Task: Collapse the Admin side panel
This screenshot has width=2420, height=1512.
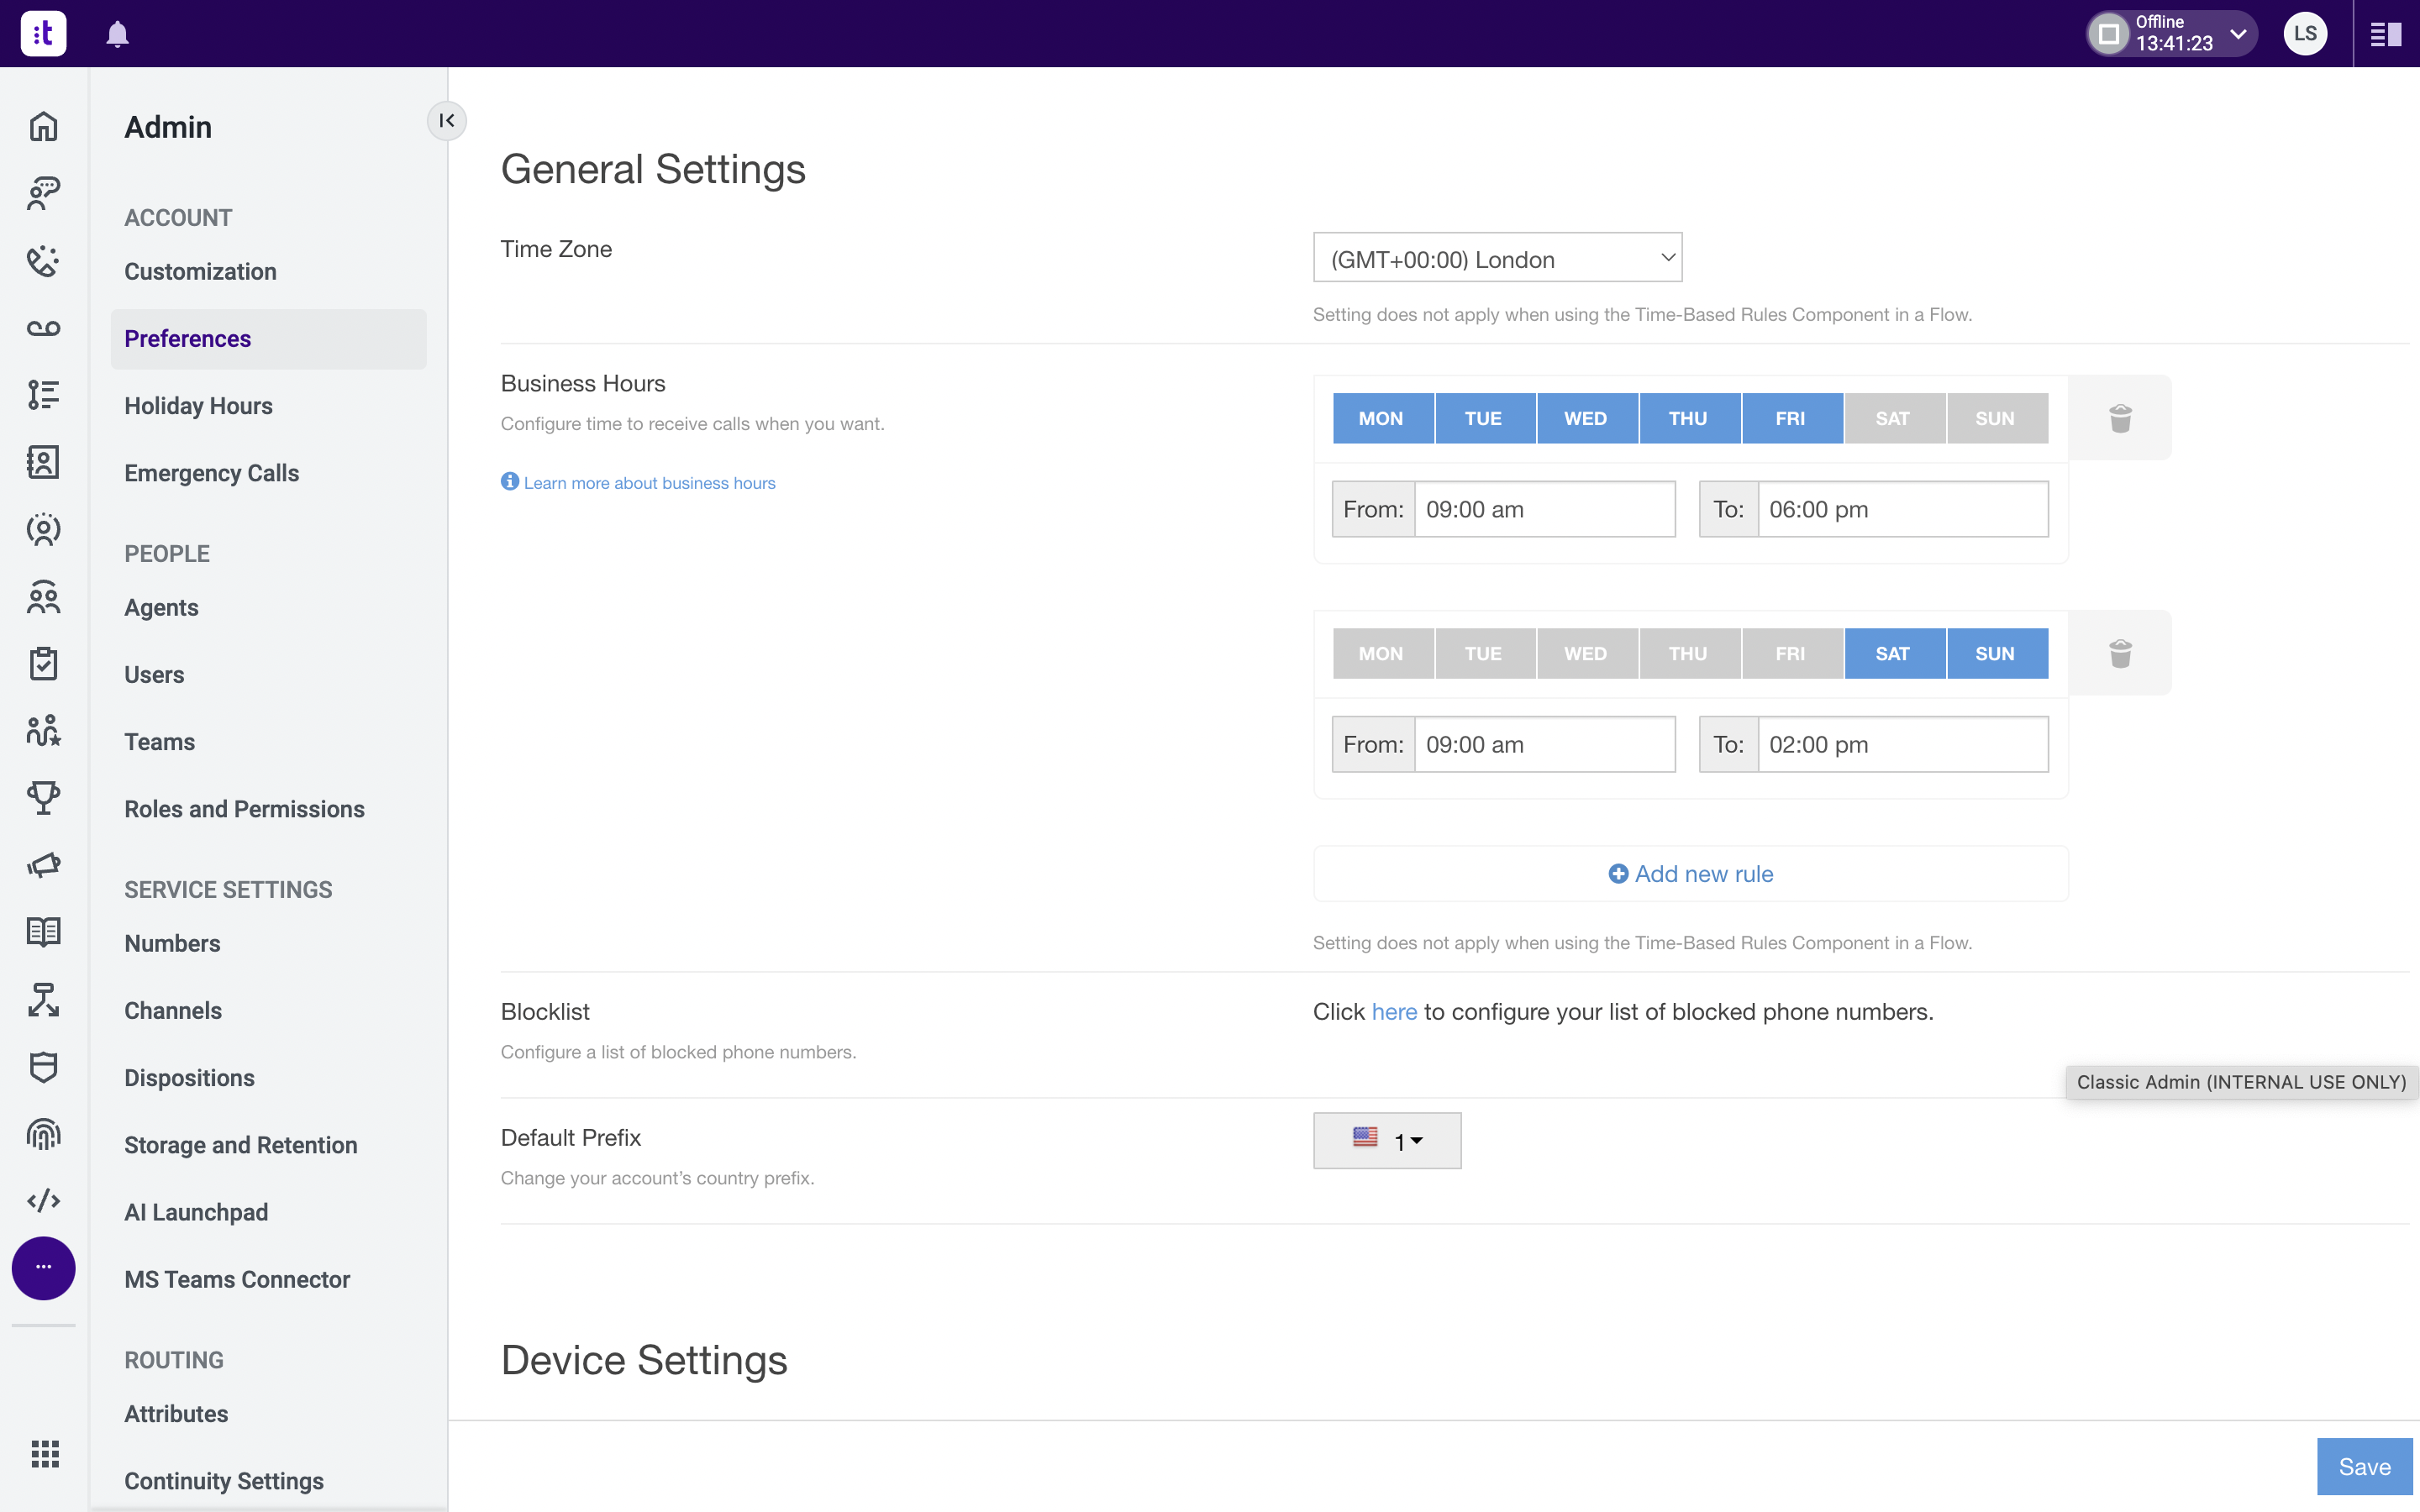Action: click(x=446, y=121)
